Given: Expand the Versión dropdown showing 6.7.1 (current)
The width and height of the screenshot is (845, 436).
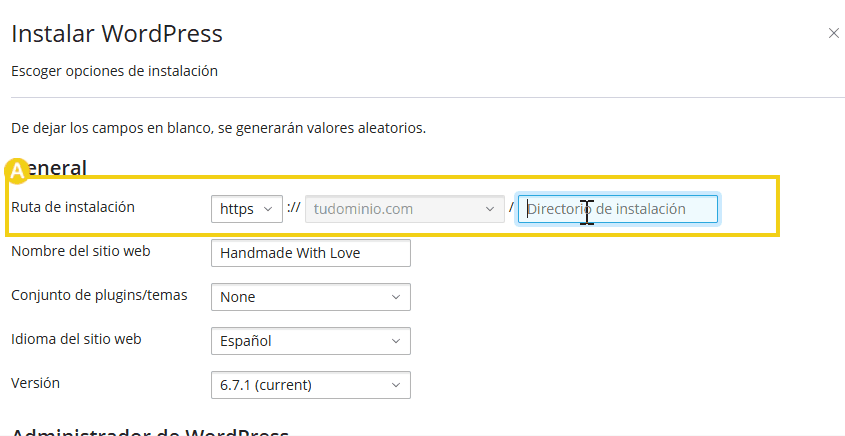Looking at the screenshot, I should pos(311,385).
